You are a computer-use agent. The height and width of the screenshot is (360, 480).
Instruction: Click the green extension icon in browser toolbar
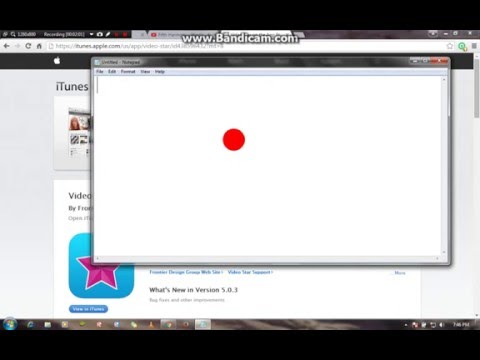click(x=462, y=46)
